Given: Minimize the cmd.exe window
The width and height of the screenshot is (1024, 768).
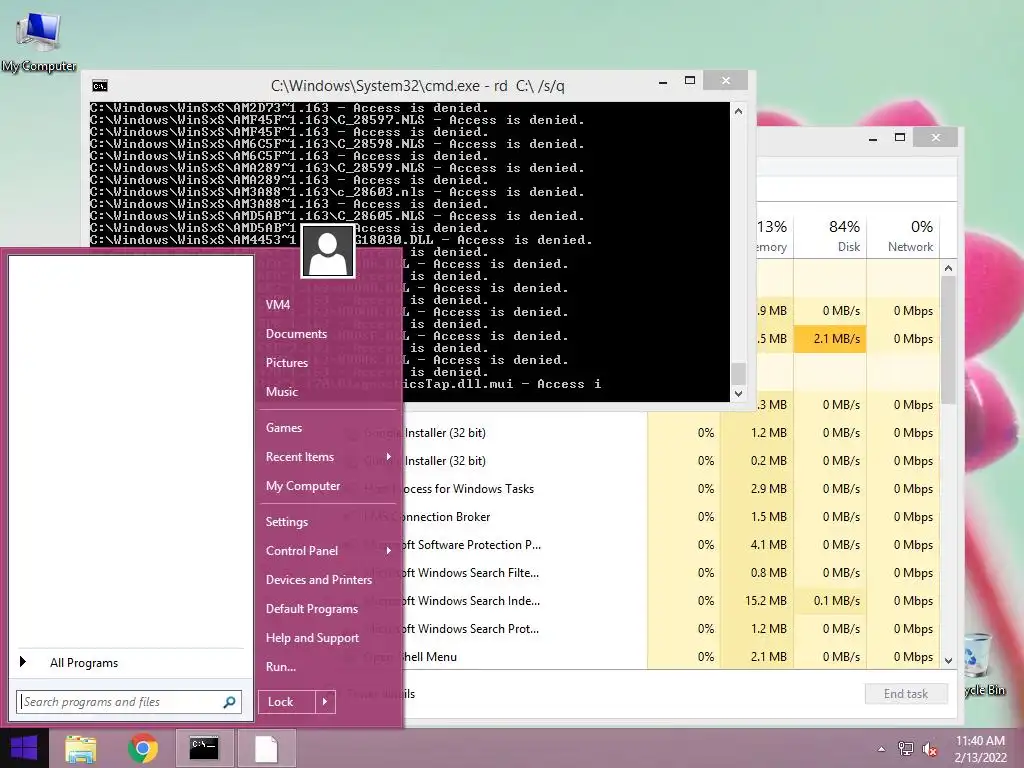Looking at the screenshot, I should pyautogui.click(x=663, y=82).
